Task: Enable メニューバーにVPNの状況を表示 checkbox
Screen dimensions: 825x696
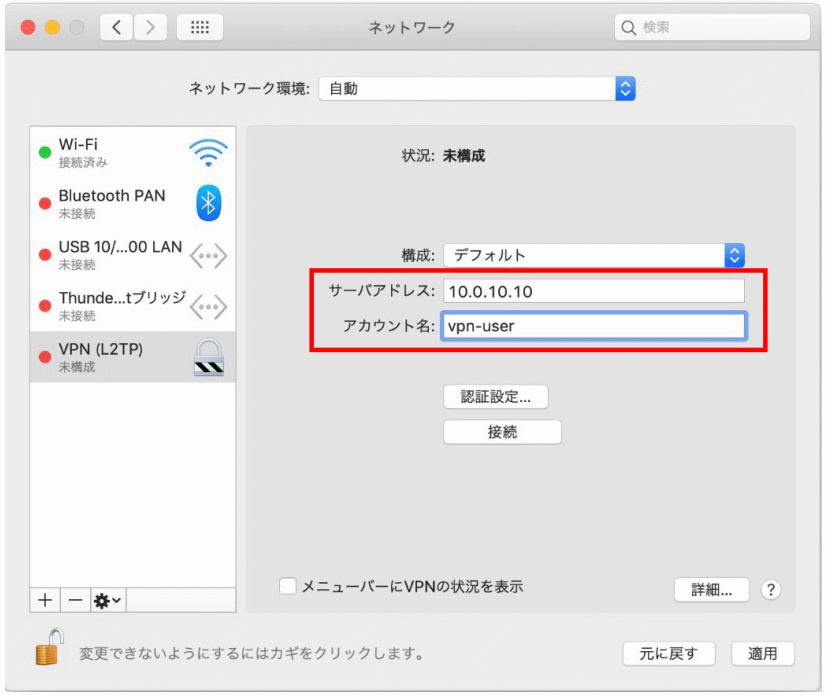Action: point(288,587)
